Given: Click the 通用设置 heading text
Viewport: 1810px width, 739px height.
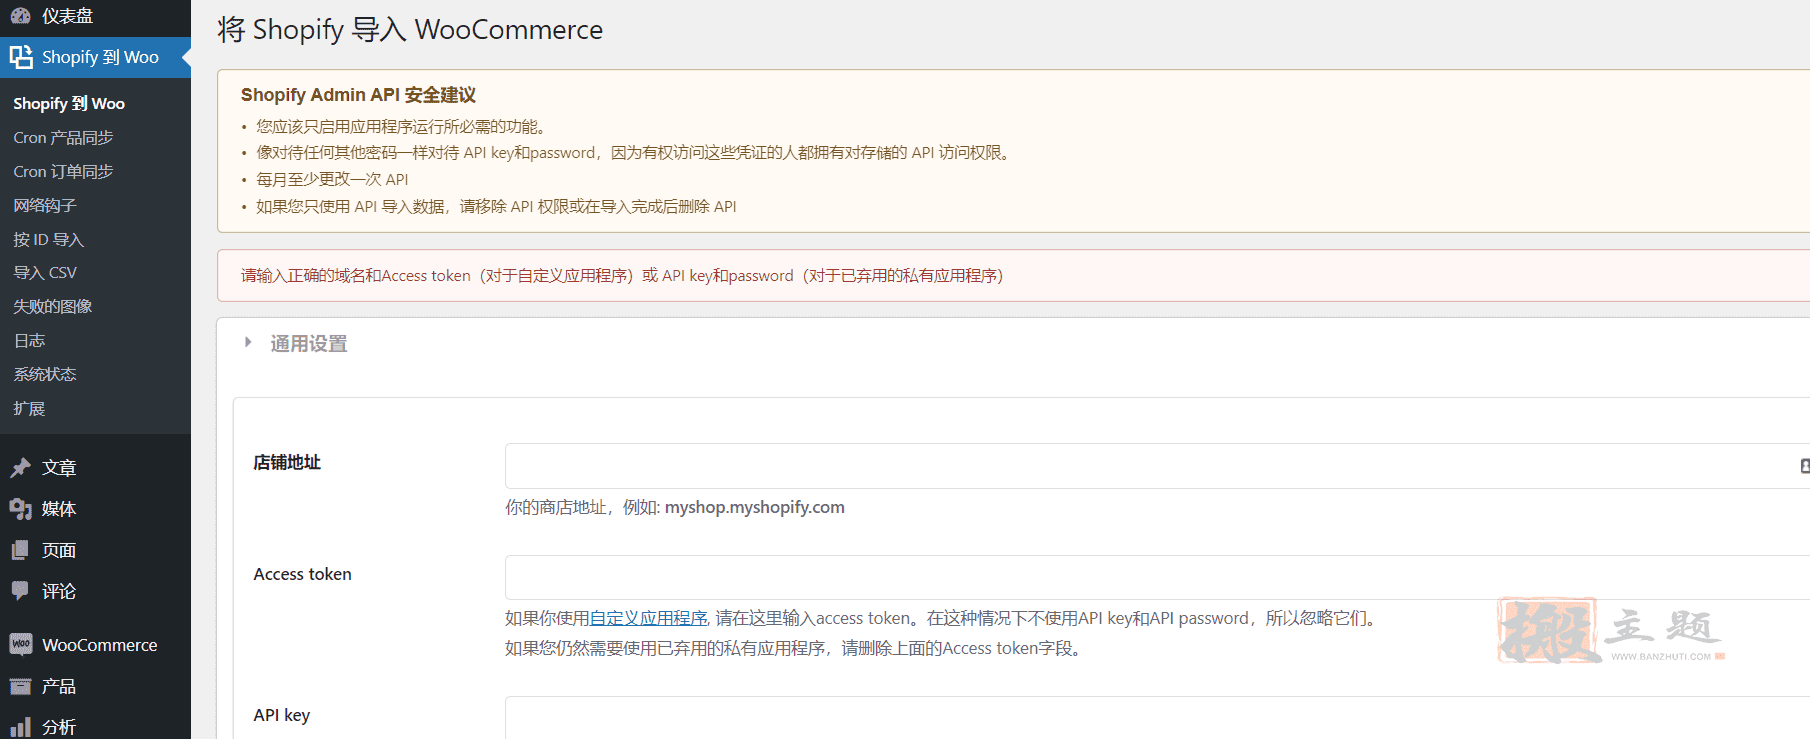Looking at the screenshot, I should (x=309, y=343).
